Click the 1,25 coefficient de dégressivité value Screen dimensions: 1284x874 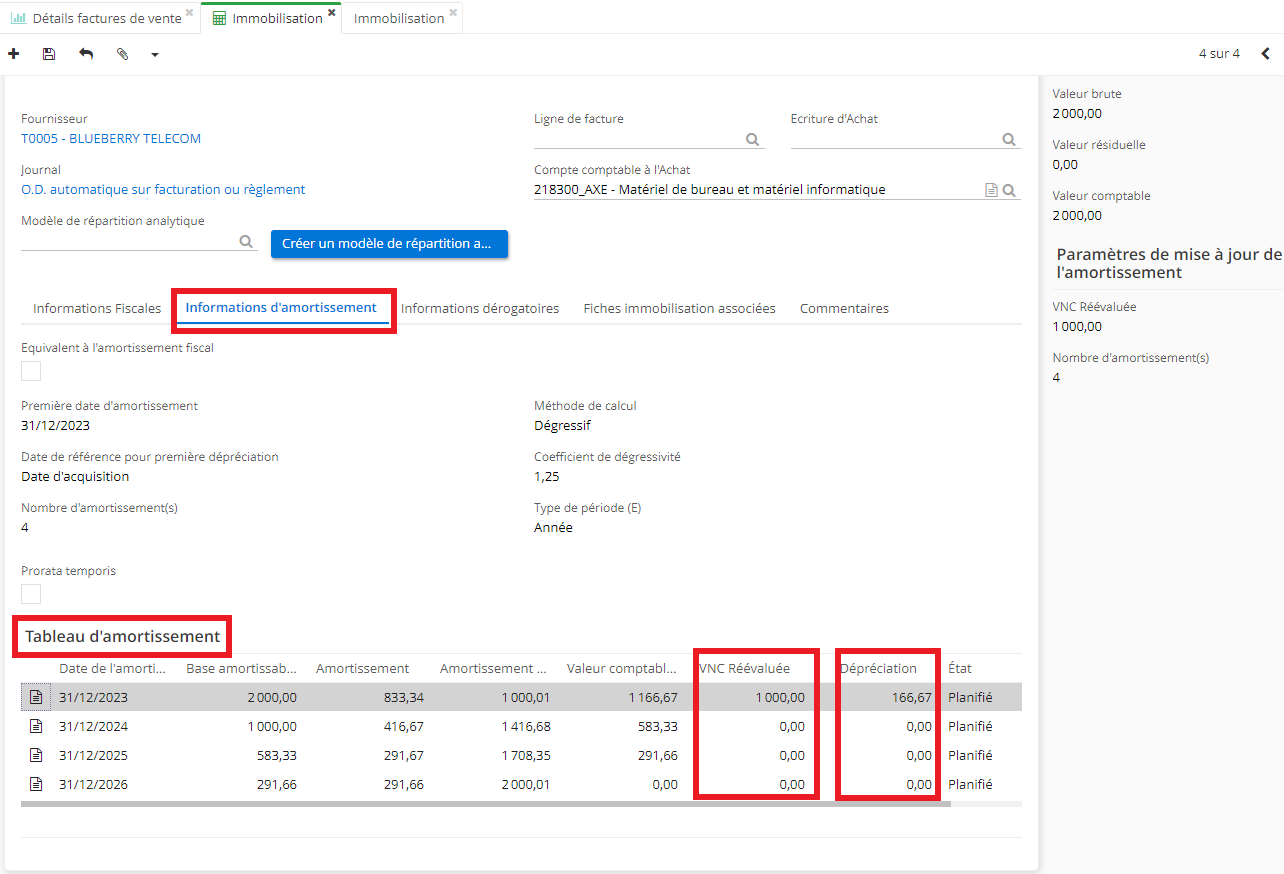[546, 477]
